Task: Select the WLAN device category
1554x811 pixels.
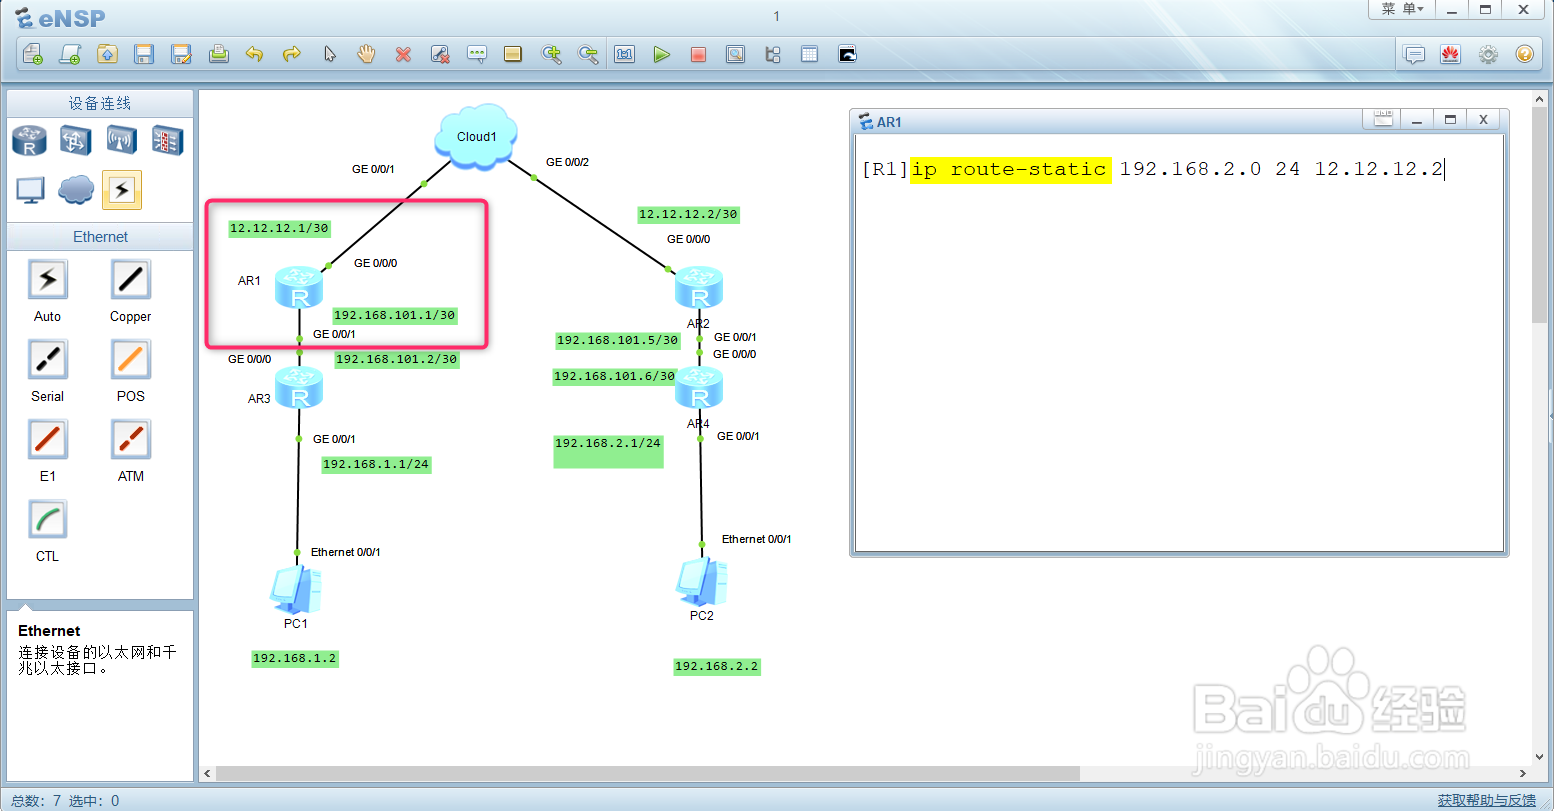Action: pos(122,140)
